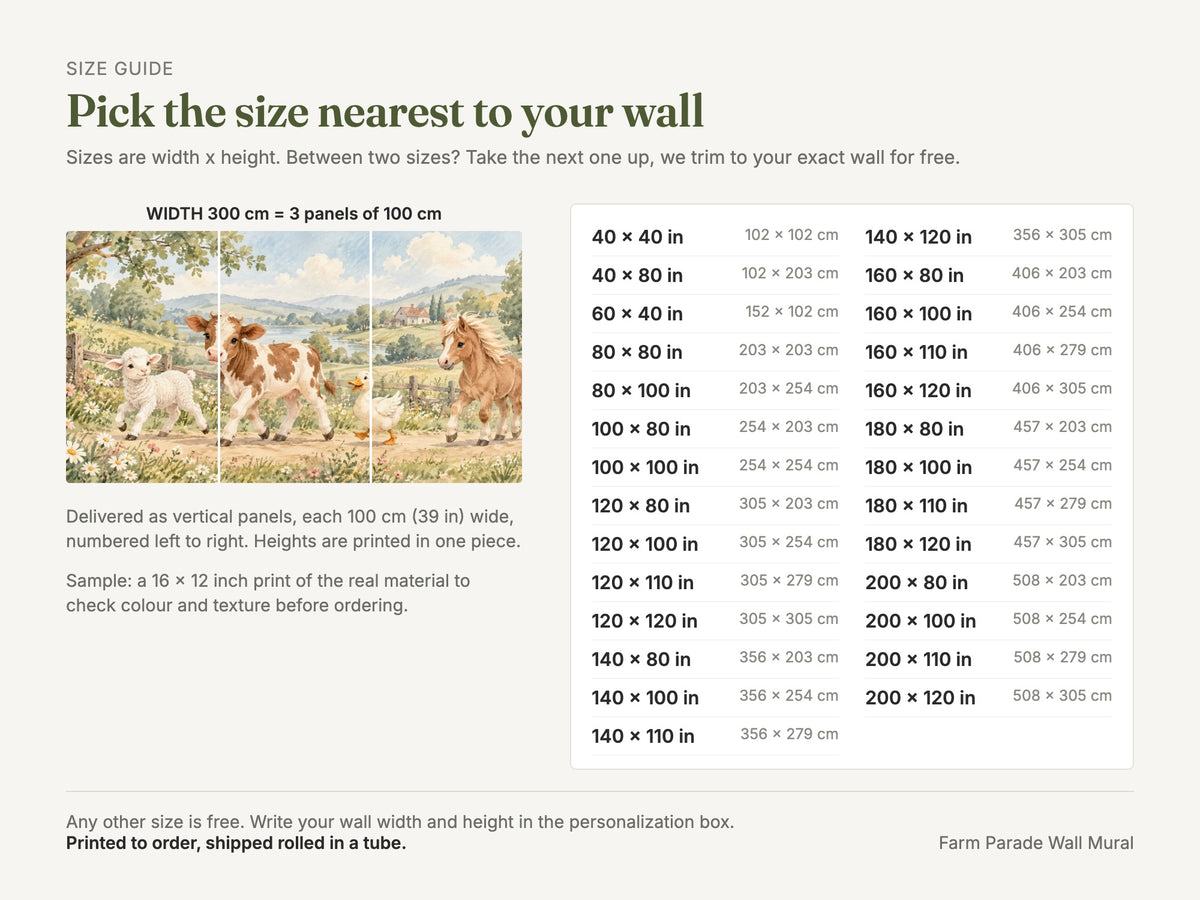Click the 160 × 80 in size row
Viewport: 1200px width, 900px height.
tap(988, 274)
